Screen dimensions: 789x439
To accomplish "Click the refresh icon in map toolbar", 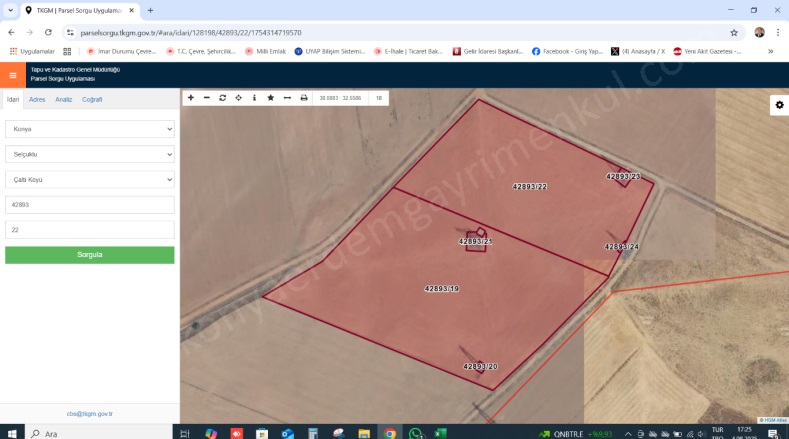I will (x=223, y=98).
